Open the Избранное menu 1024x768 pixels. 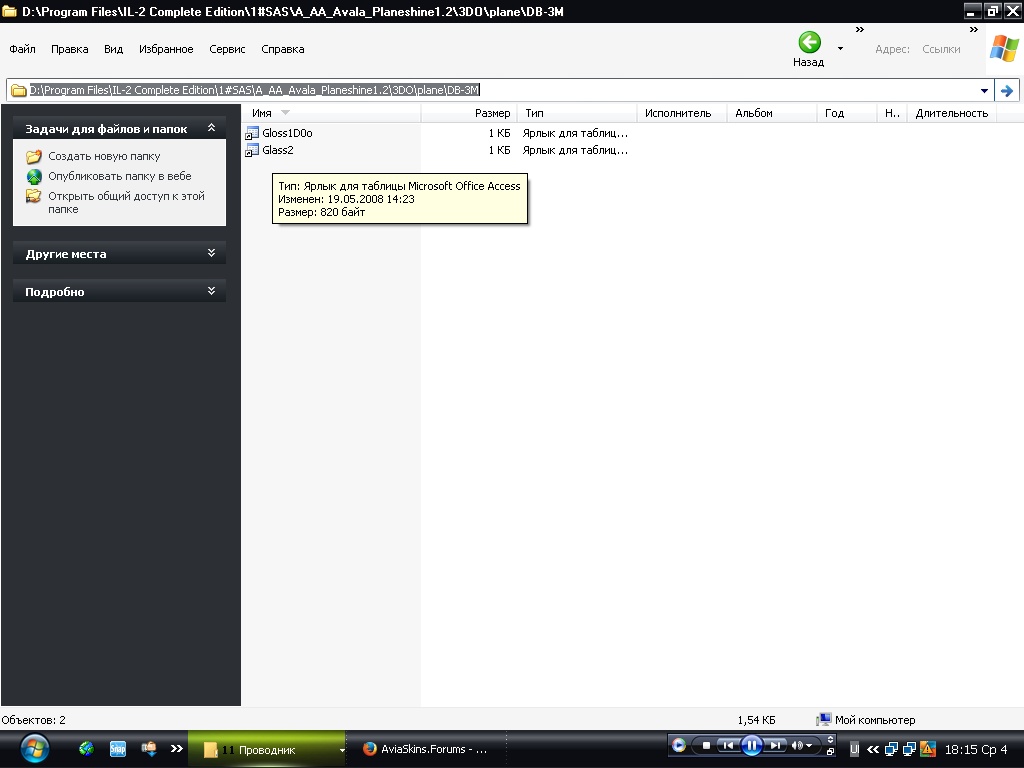[166, 49]
